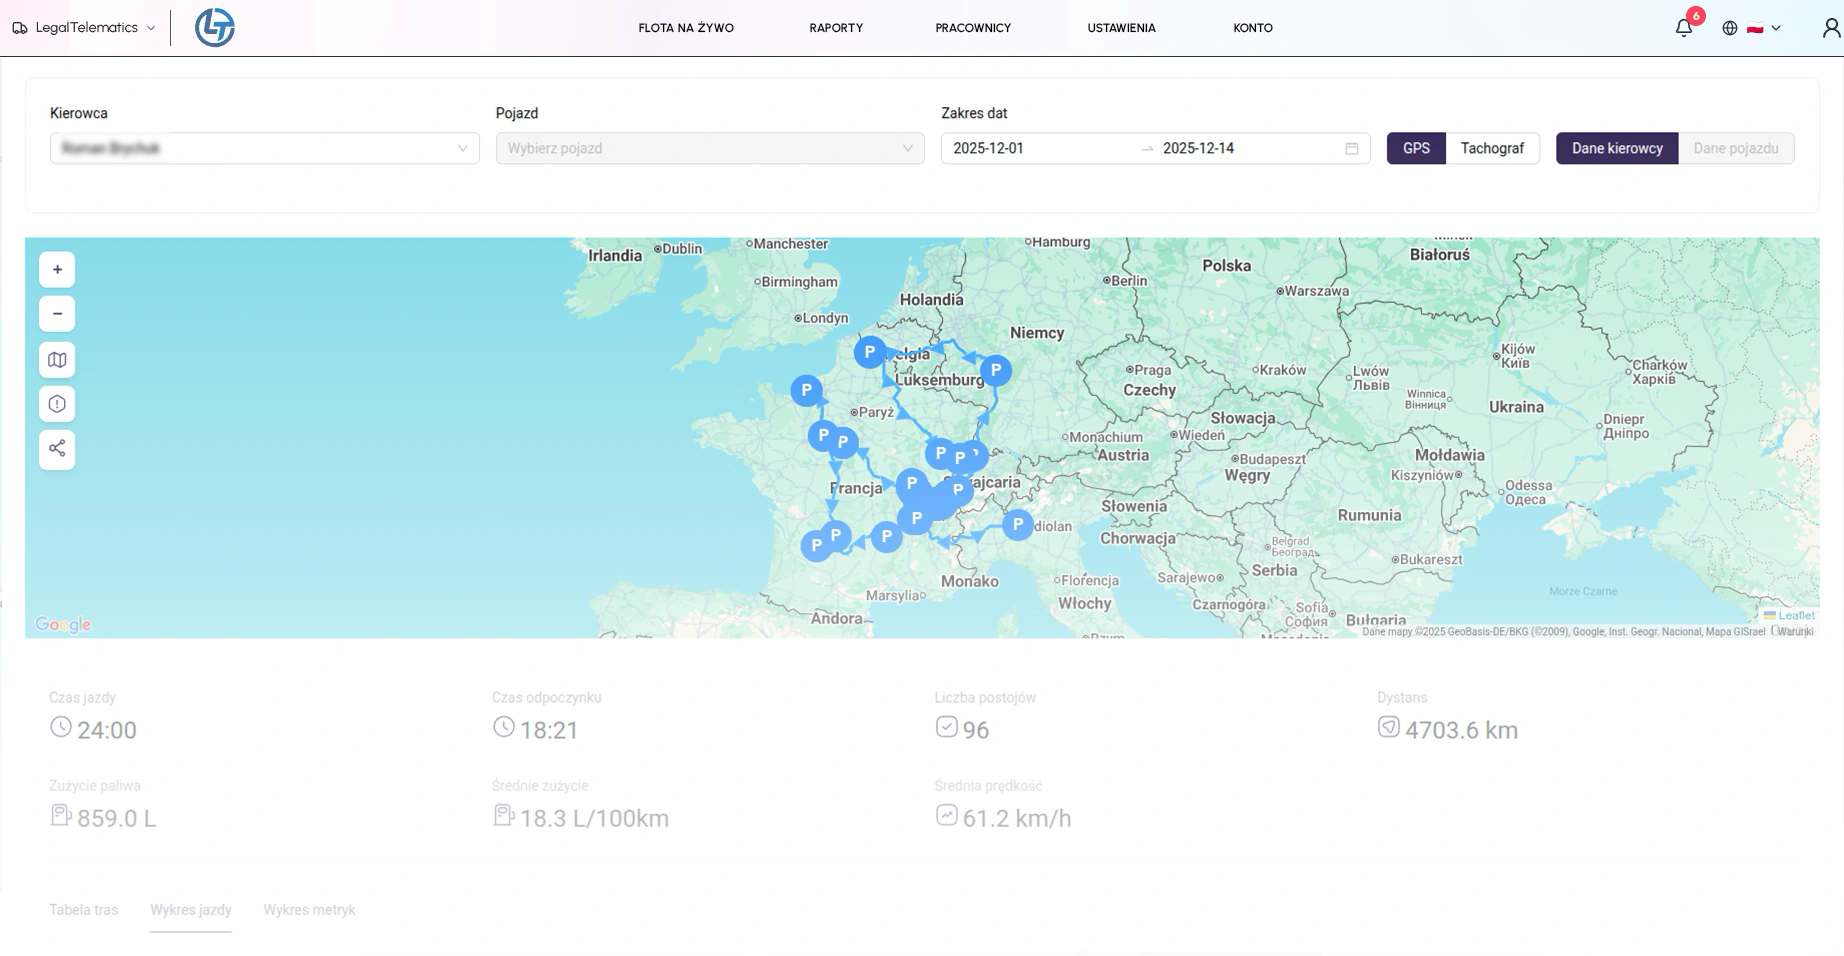1844x956 pixels.
Task: Open the Raporty menu
Action: point(835,28)
